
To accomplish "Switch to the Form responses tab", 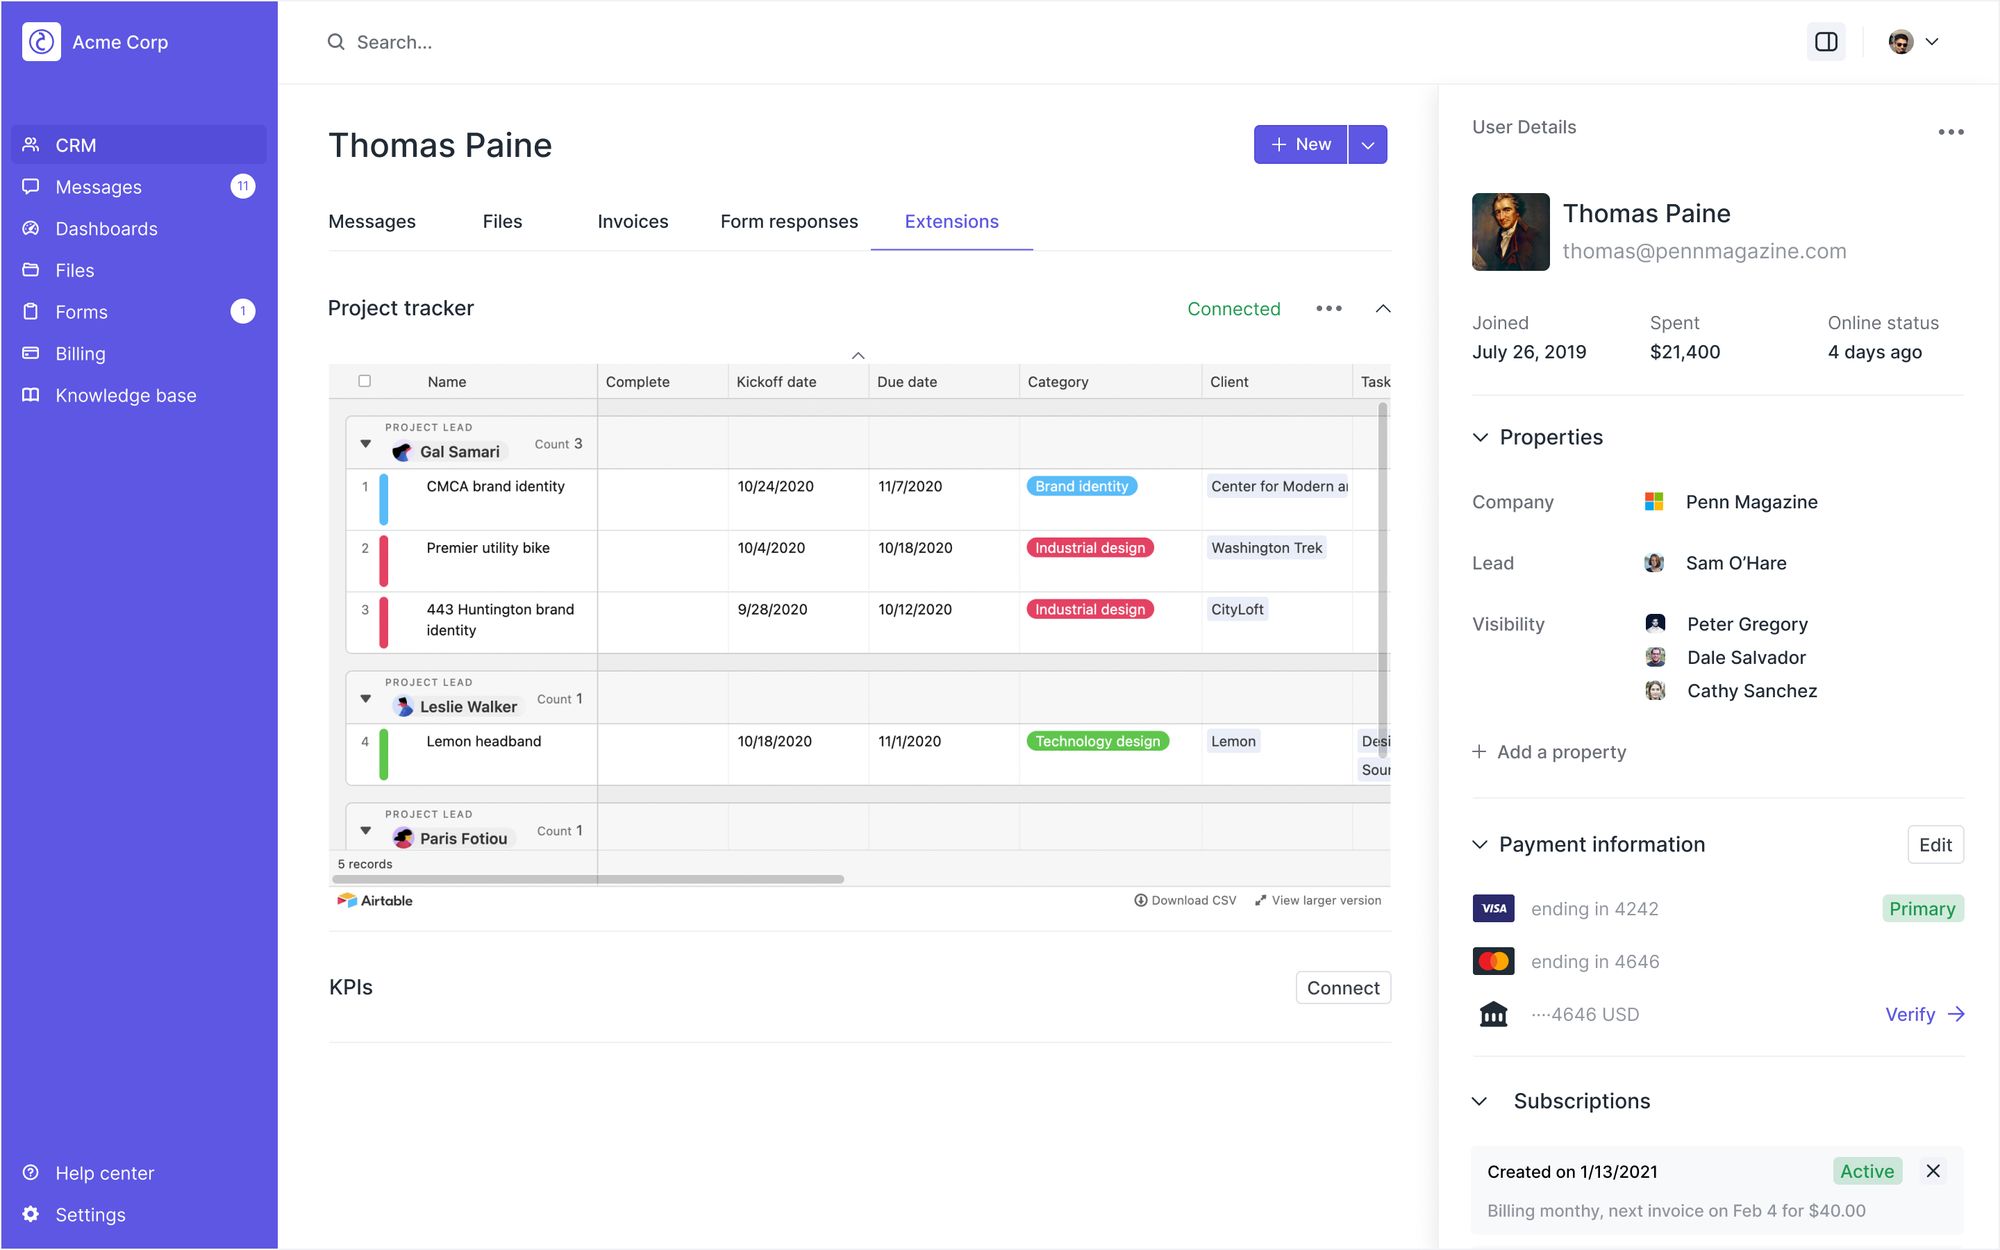I will [788, 222].
